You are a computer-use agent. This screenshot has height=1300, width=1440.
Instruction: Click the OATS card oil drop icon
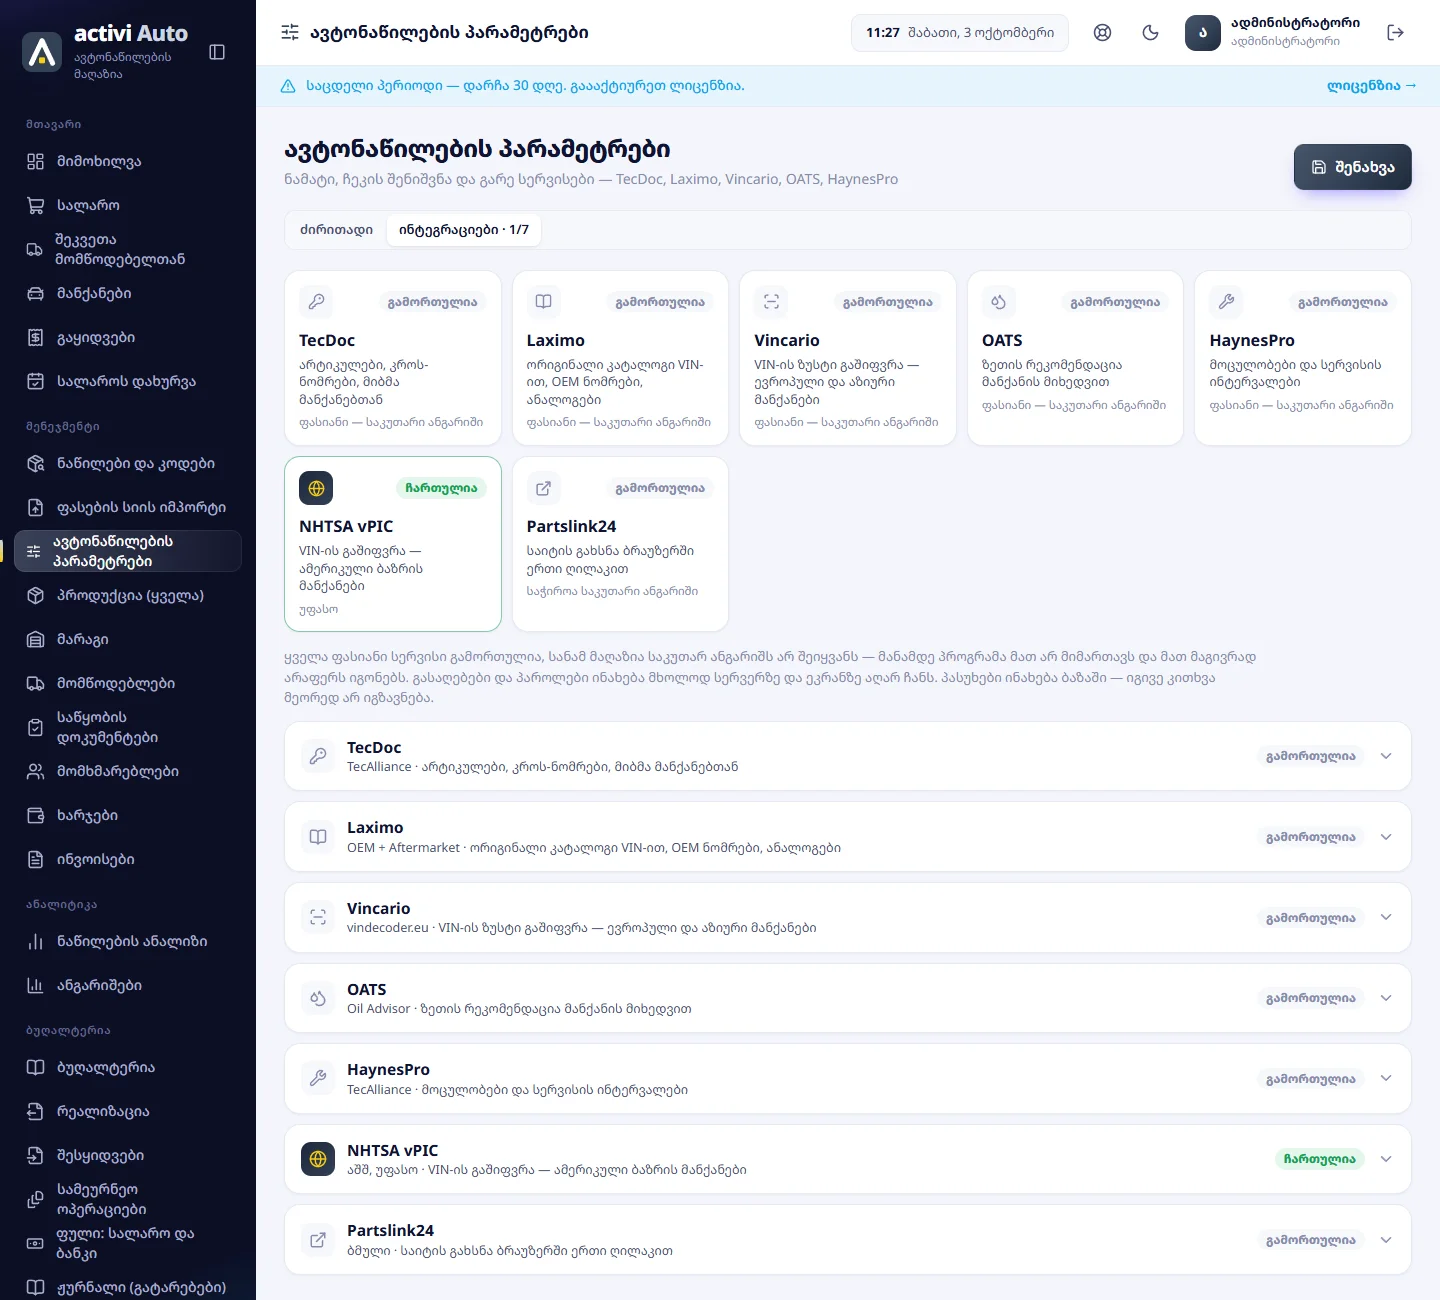click(999, 301)
